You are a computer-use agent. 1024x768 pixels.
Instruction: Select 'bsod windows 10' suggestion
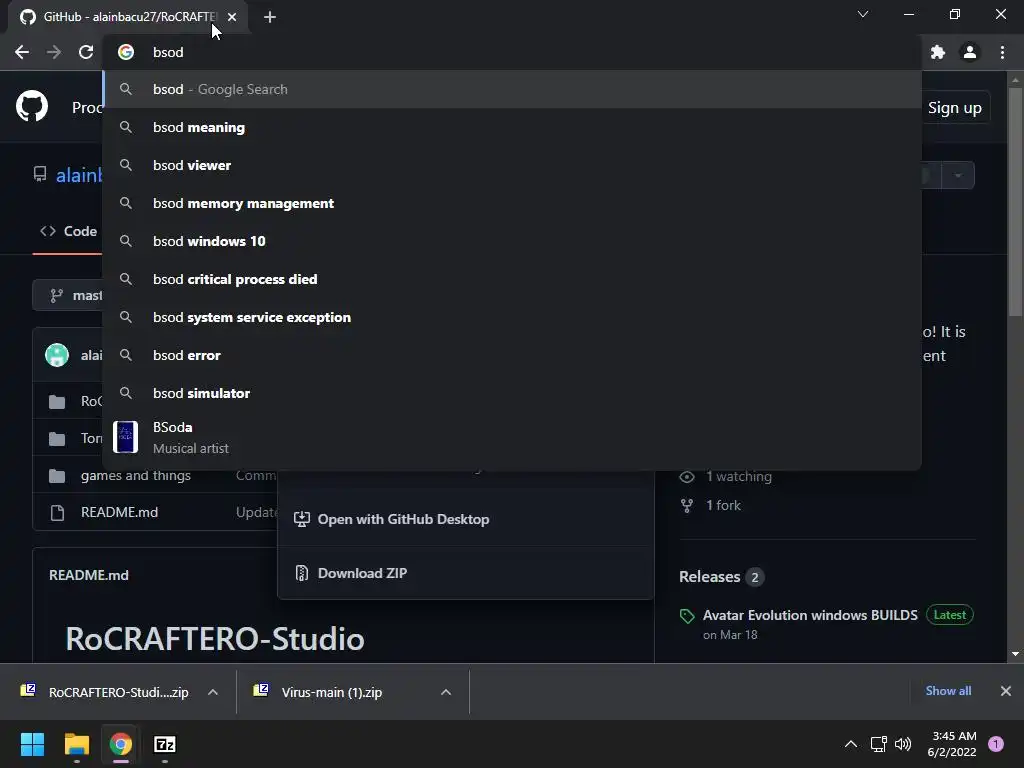[512, 241]
